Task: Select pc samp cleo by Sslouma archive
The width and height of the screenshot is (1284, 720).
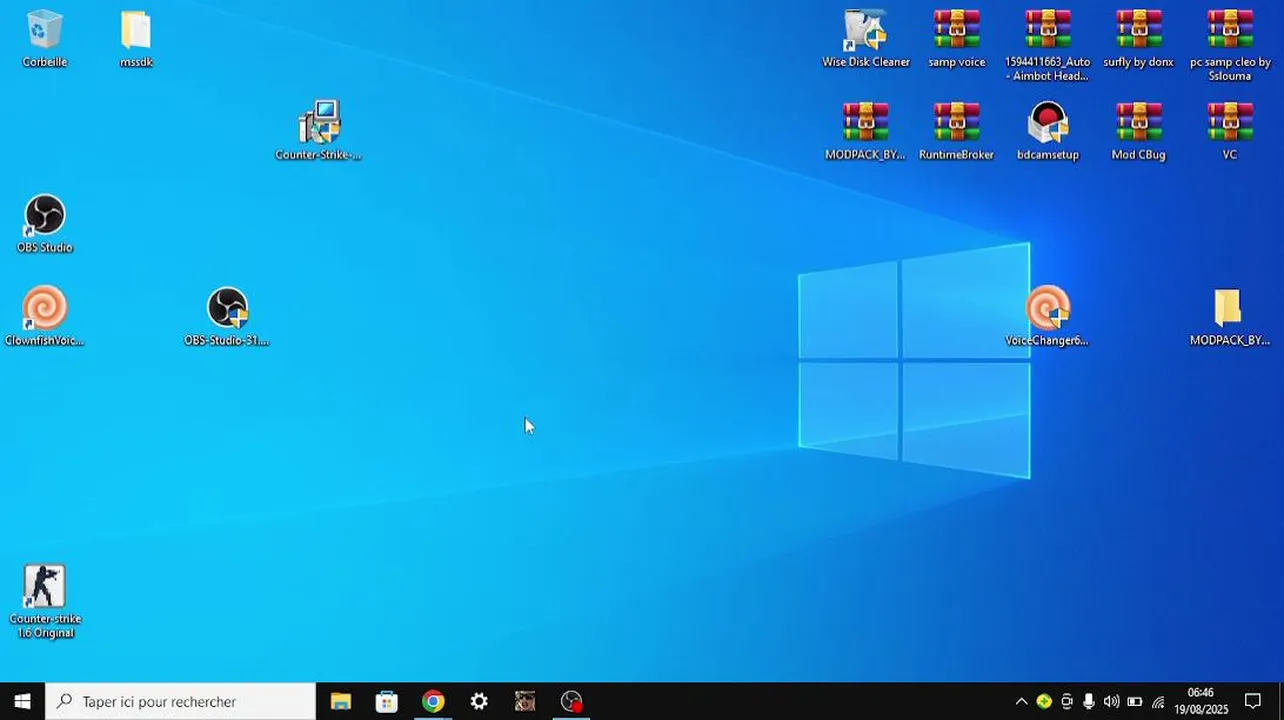Action: (1230, 45)
